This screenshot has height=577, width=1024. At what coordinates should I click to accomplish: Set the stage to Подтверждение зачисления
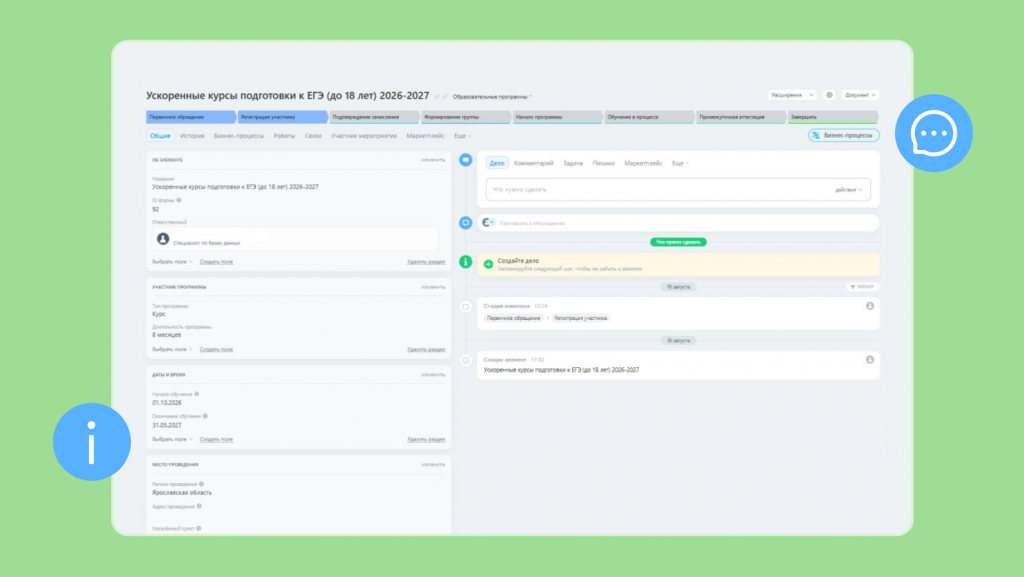pos(374,117)
